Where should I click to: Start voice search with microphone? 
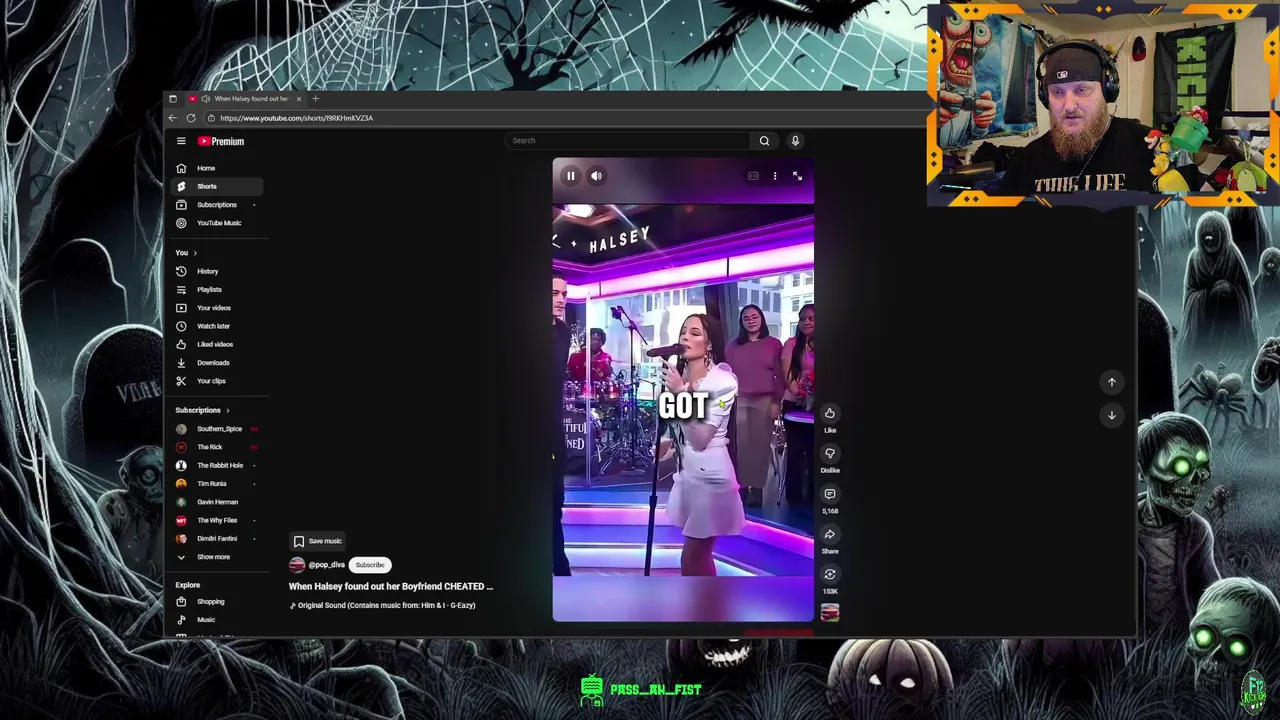(x=795, y=141)
